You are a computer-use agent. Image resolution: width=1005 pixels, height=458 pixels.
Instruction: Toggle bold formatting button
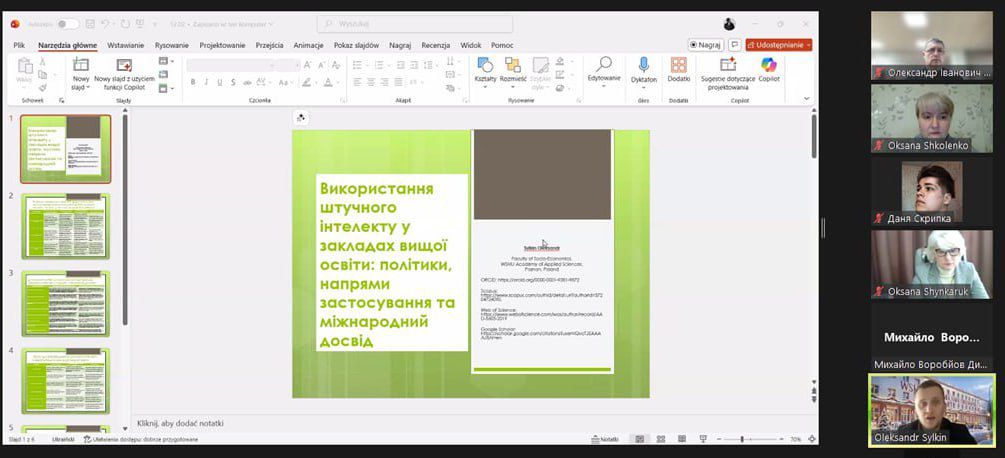(x=193, y=82)
